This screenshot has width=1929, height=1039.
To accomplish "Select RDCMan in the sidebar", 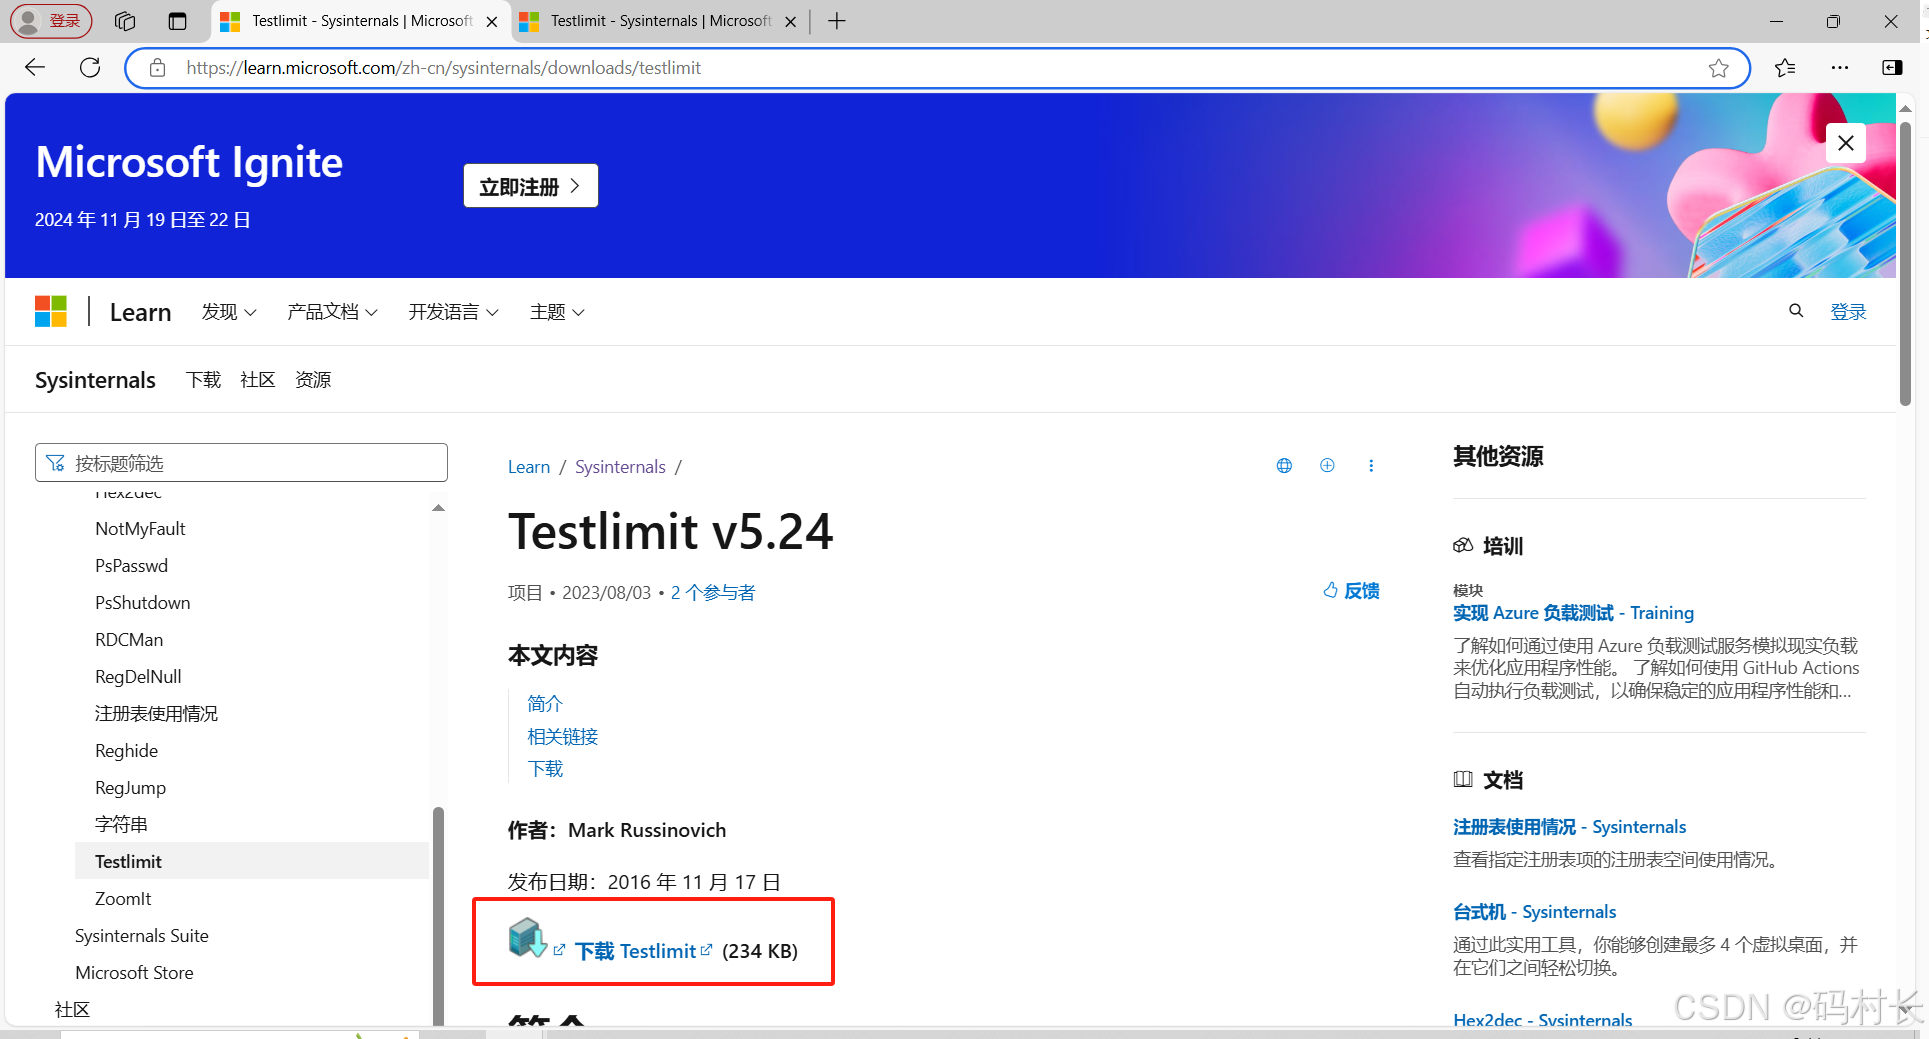I will coord(129,640).
